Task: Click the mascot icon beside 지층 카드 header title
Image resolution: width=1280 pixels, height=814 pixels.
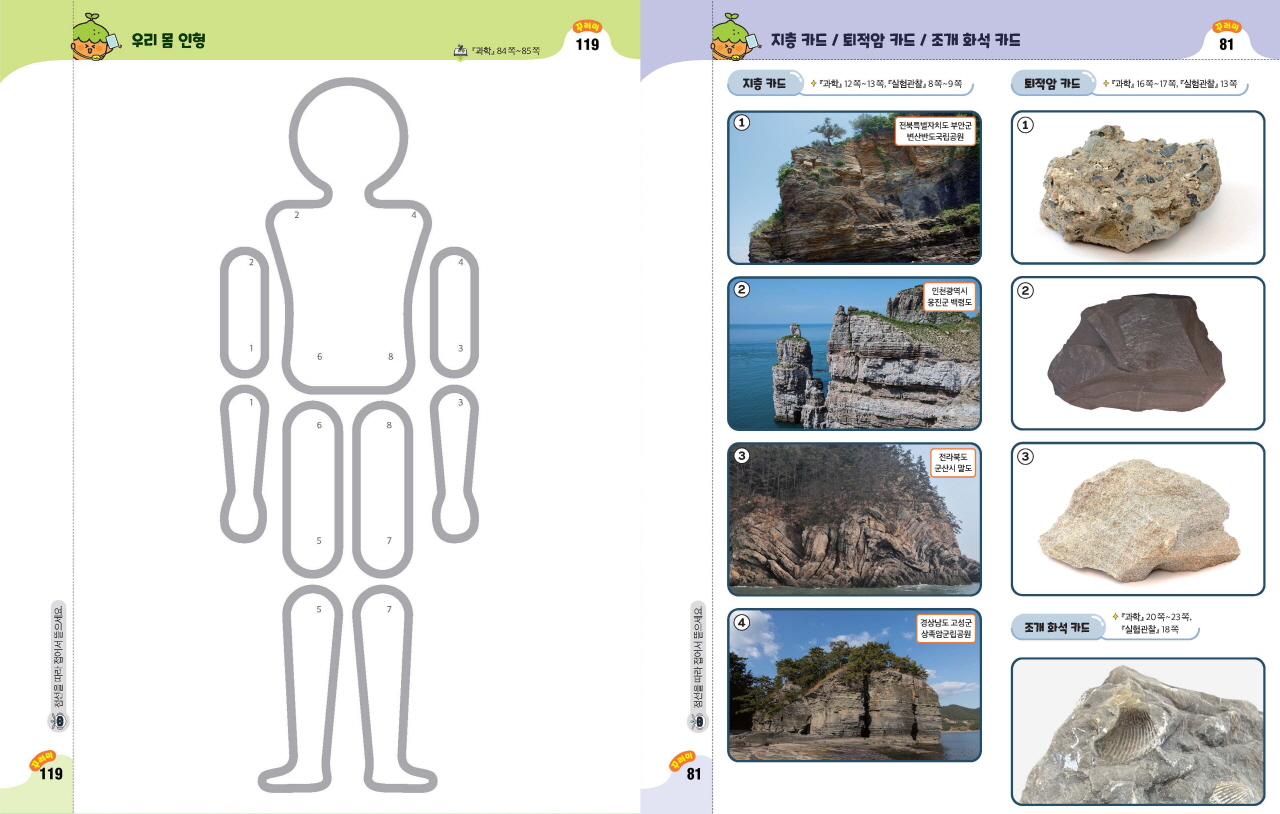Action: point(735,38)
